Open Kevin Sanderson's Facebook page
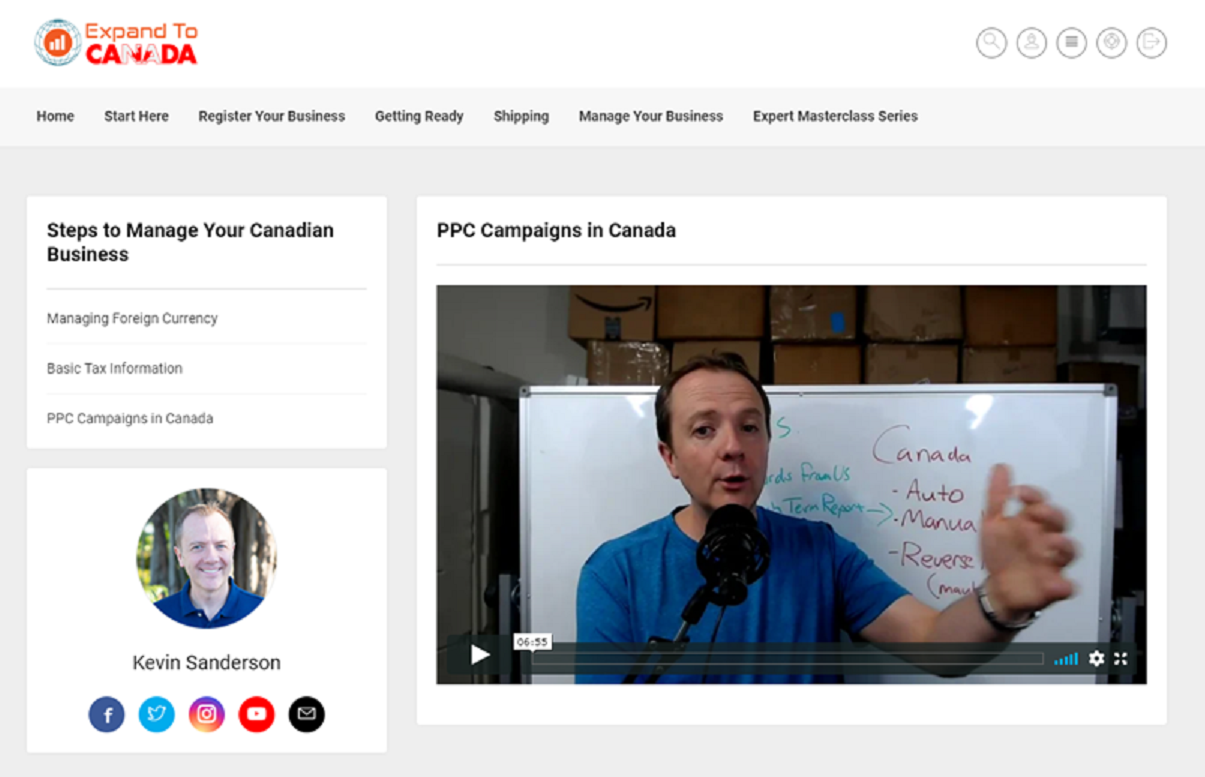Image resolution: width=1205 pixels, height=777 pixels. (107, 714)
